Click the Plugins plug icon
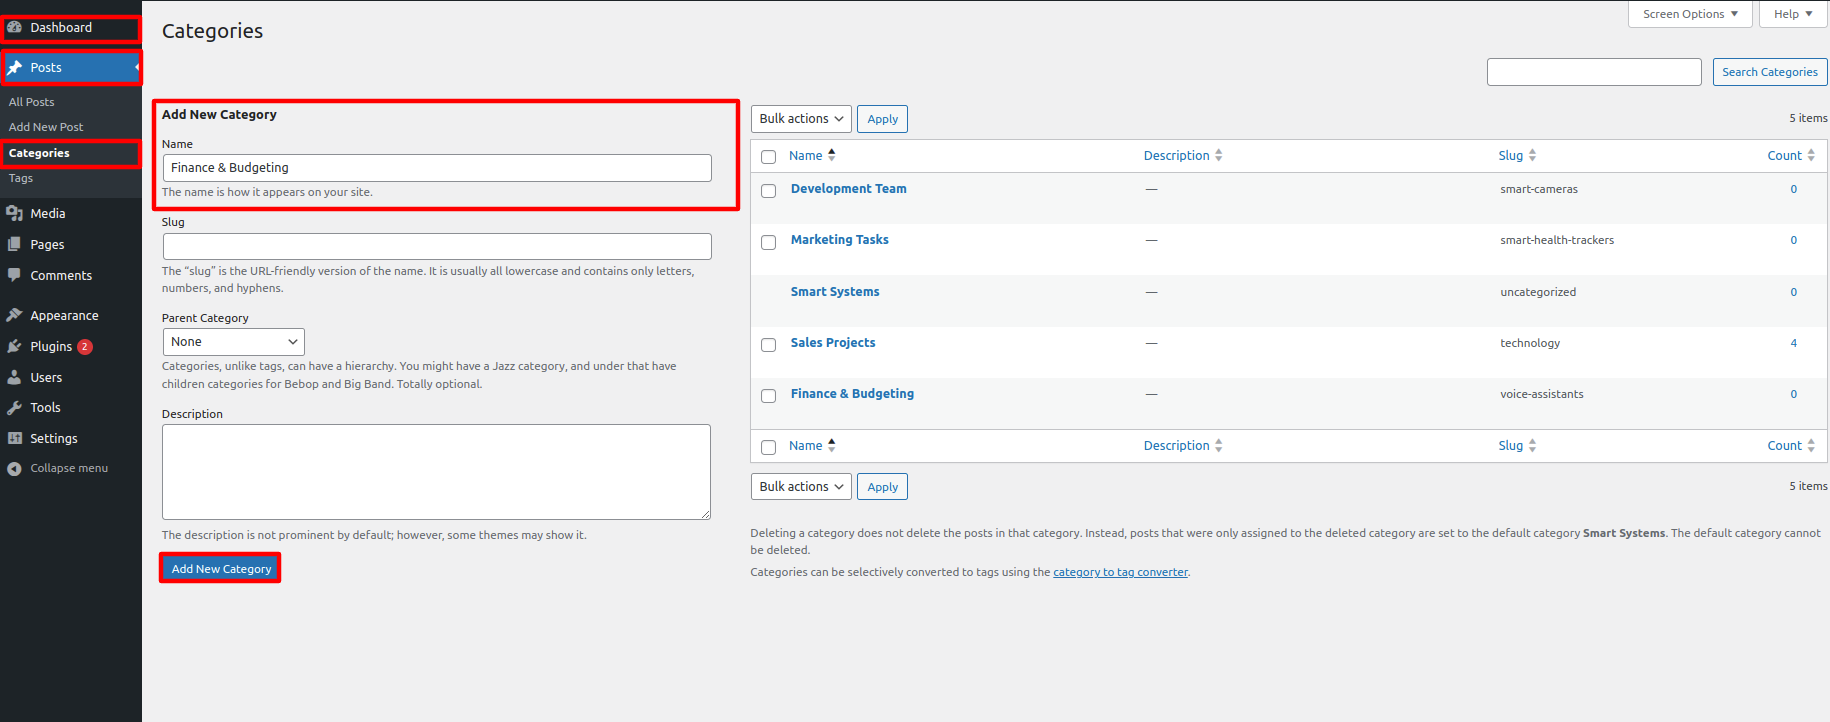The height and width of the screenshot is (722, 1830). pyautogui.click(x=14, y=346)
